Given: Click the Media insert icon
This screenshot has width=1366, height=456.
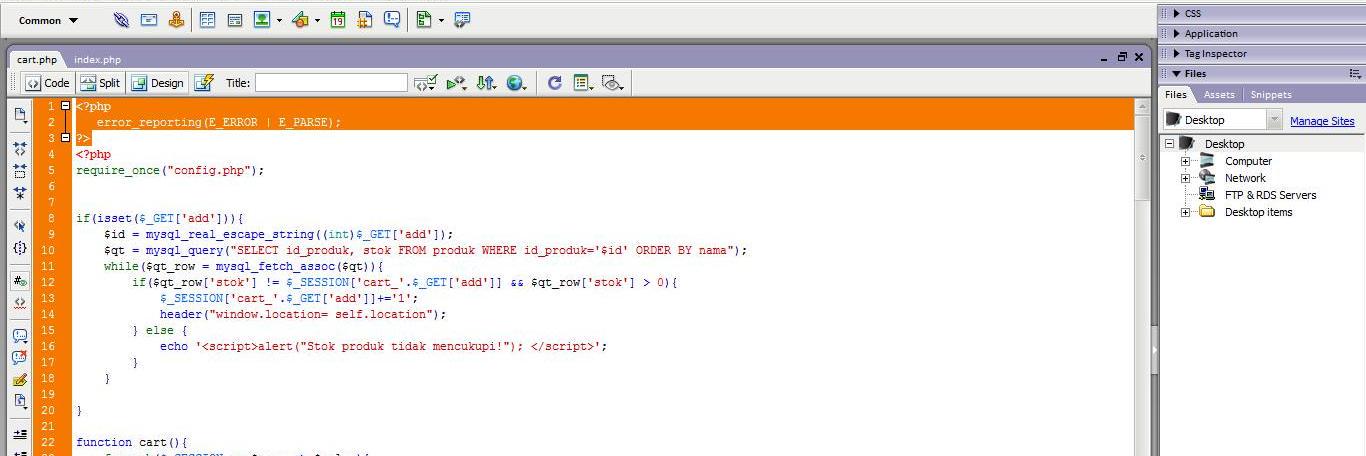Looking at the screenshot, I should tap(300, 20).
